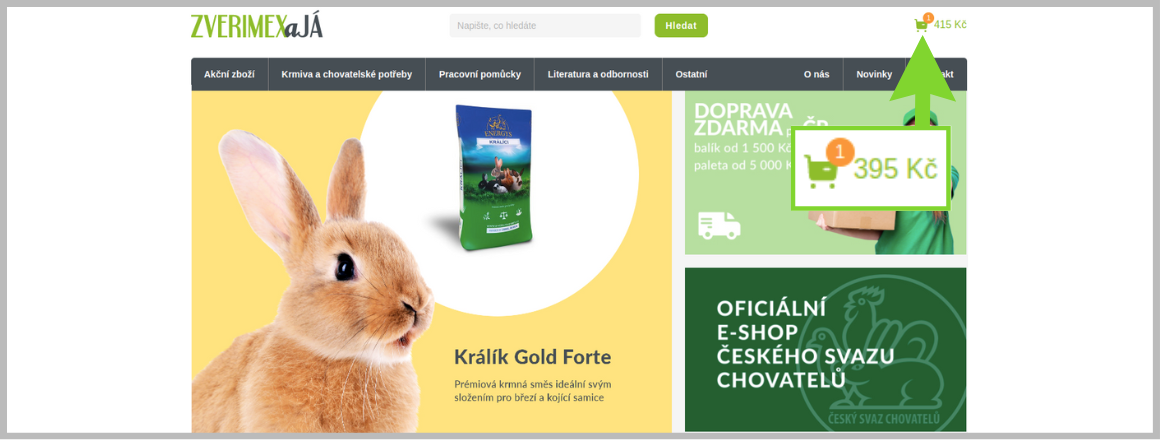This screenshot has width=1160, height=440.
Task: Click the orange cart item count badge
Action: (x=928, y=17)
